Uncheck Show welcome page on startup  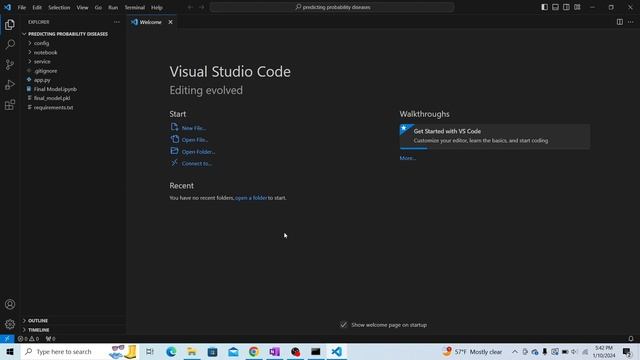344,325
